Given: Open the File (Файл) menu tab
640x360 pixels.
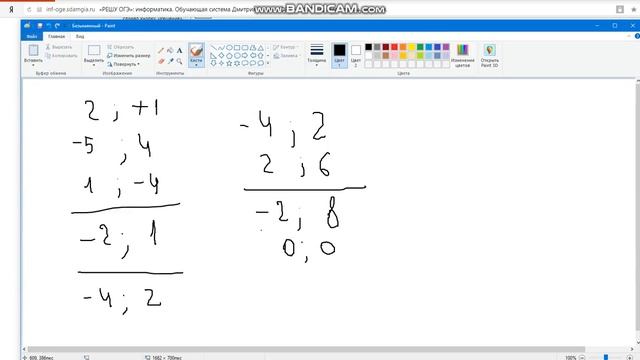Looking at the screenshot, I should pyautogui.click(x=32, y=36).
